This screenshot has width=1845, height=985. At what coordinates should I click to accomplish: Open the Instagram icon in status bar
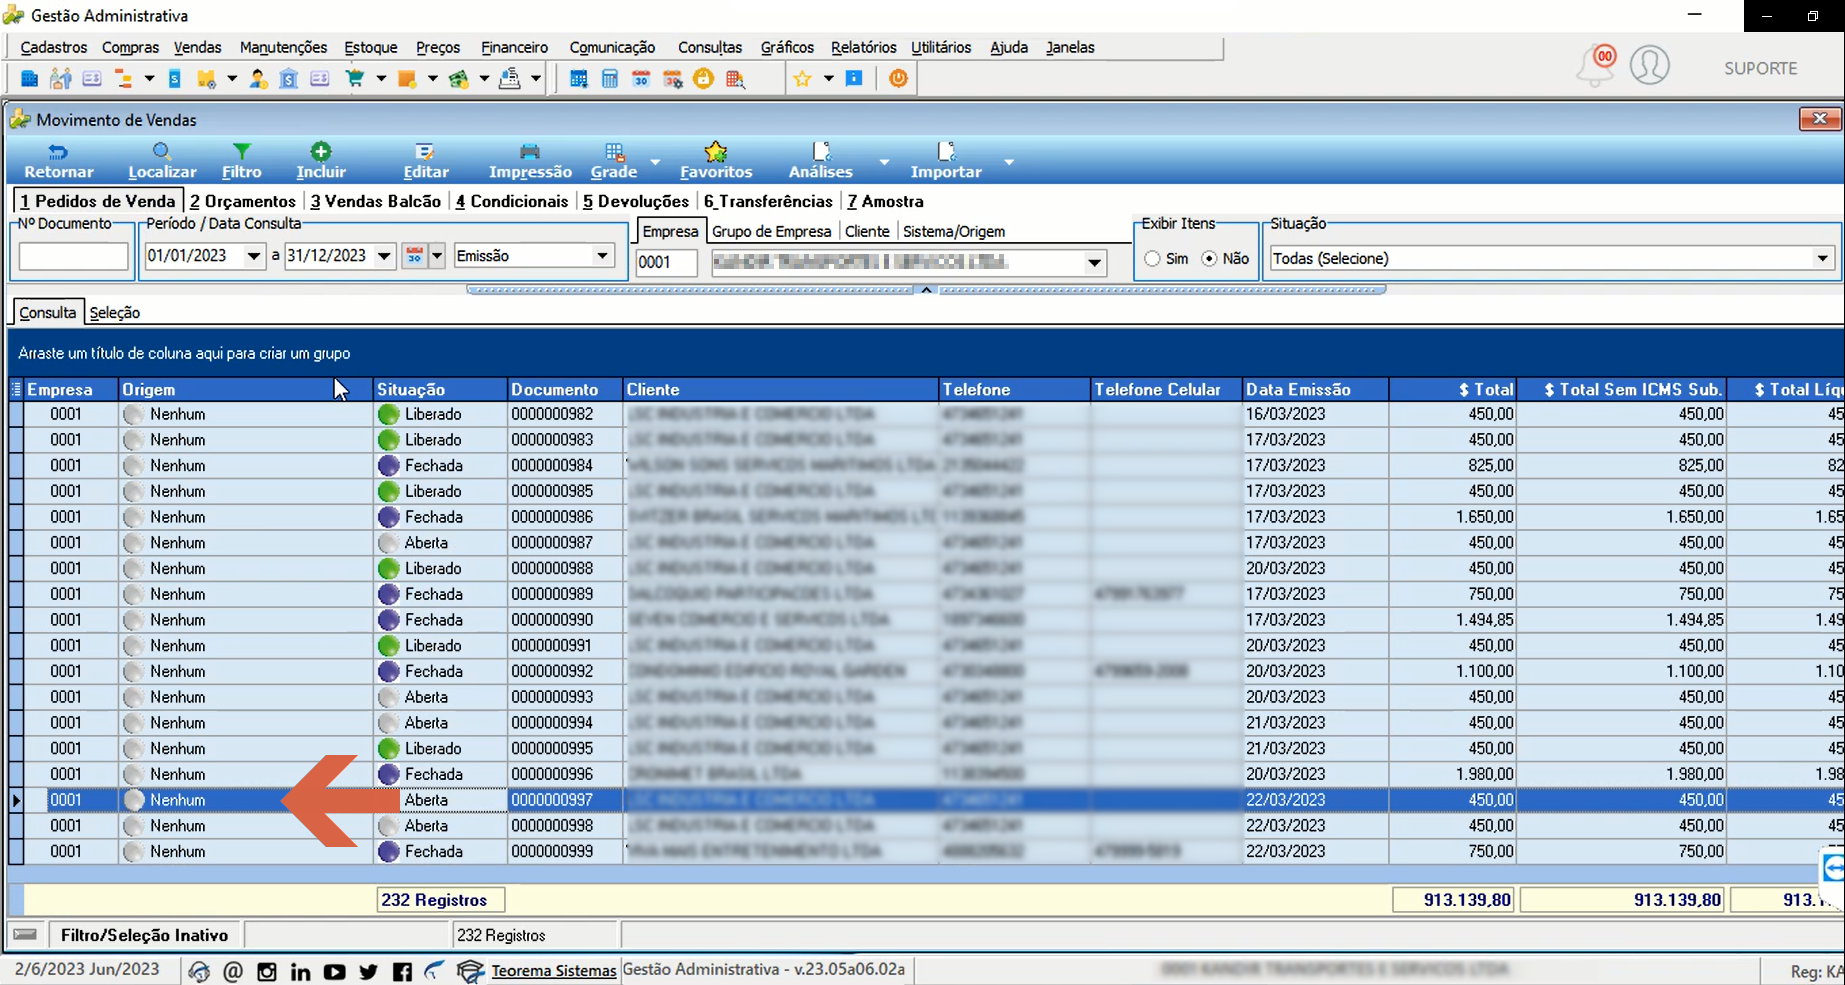pos(267,971)
